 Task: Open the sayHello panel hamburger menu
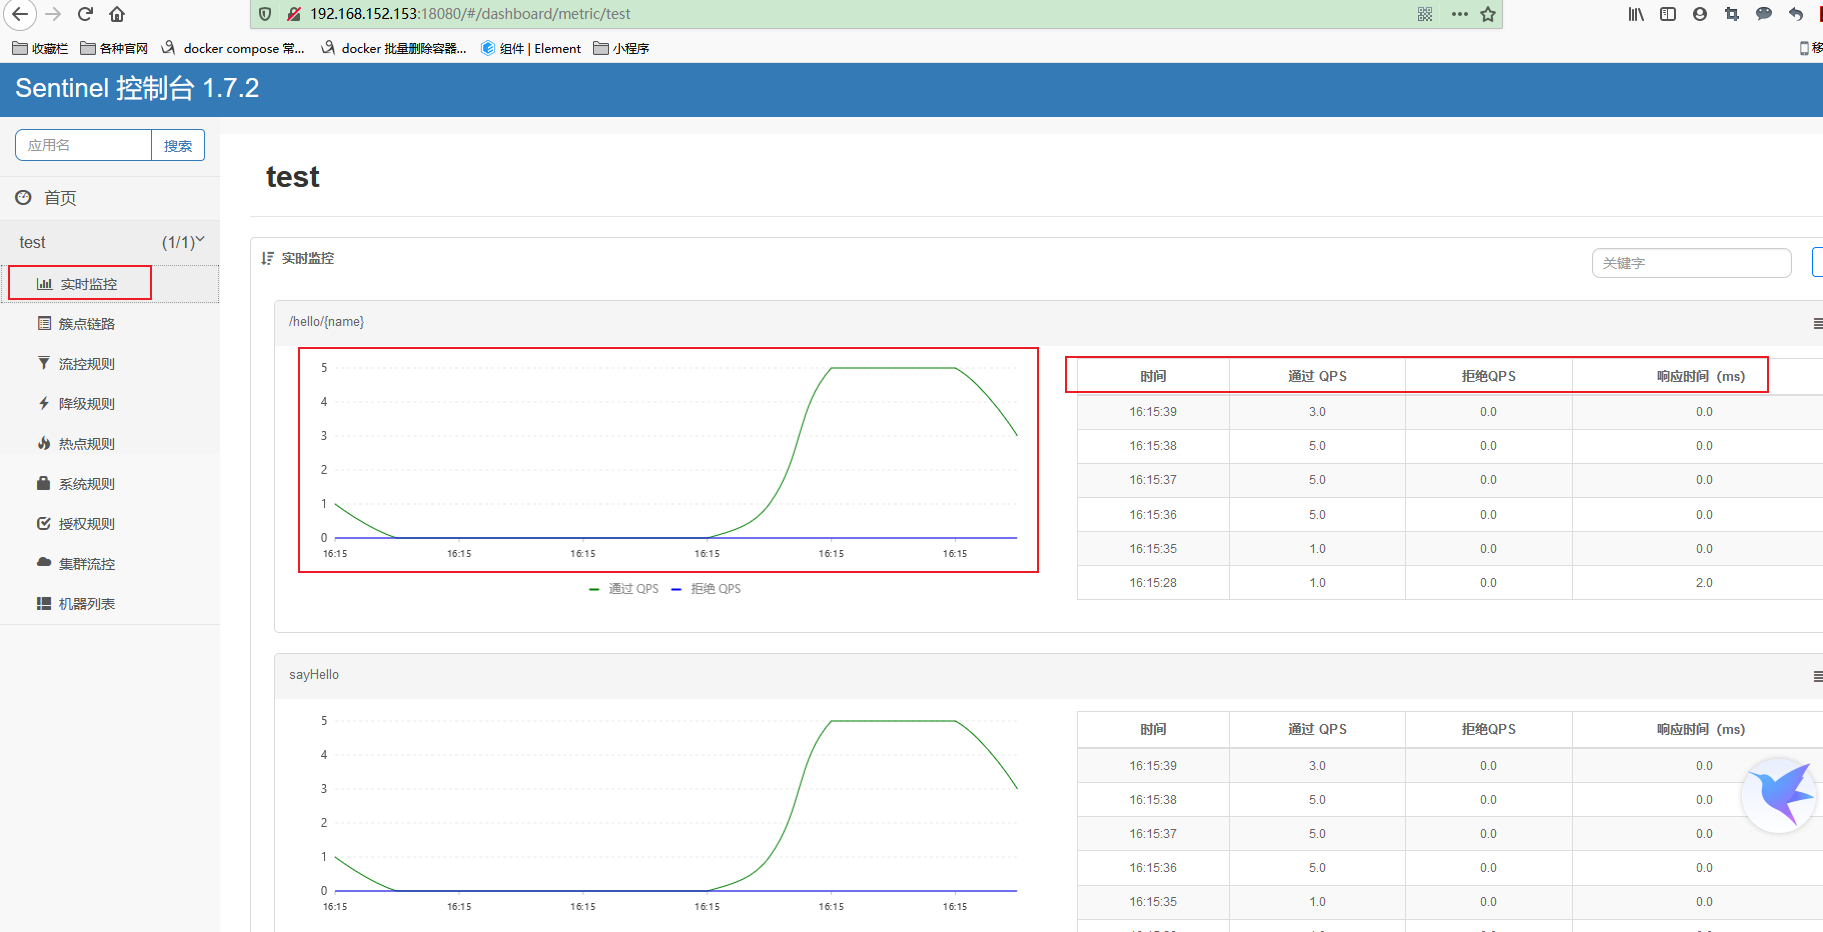click(x=1817, y=676)
